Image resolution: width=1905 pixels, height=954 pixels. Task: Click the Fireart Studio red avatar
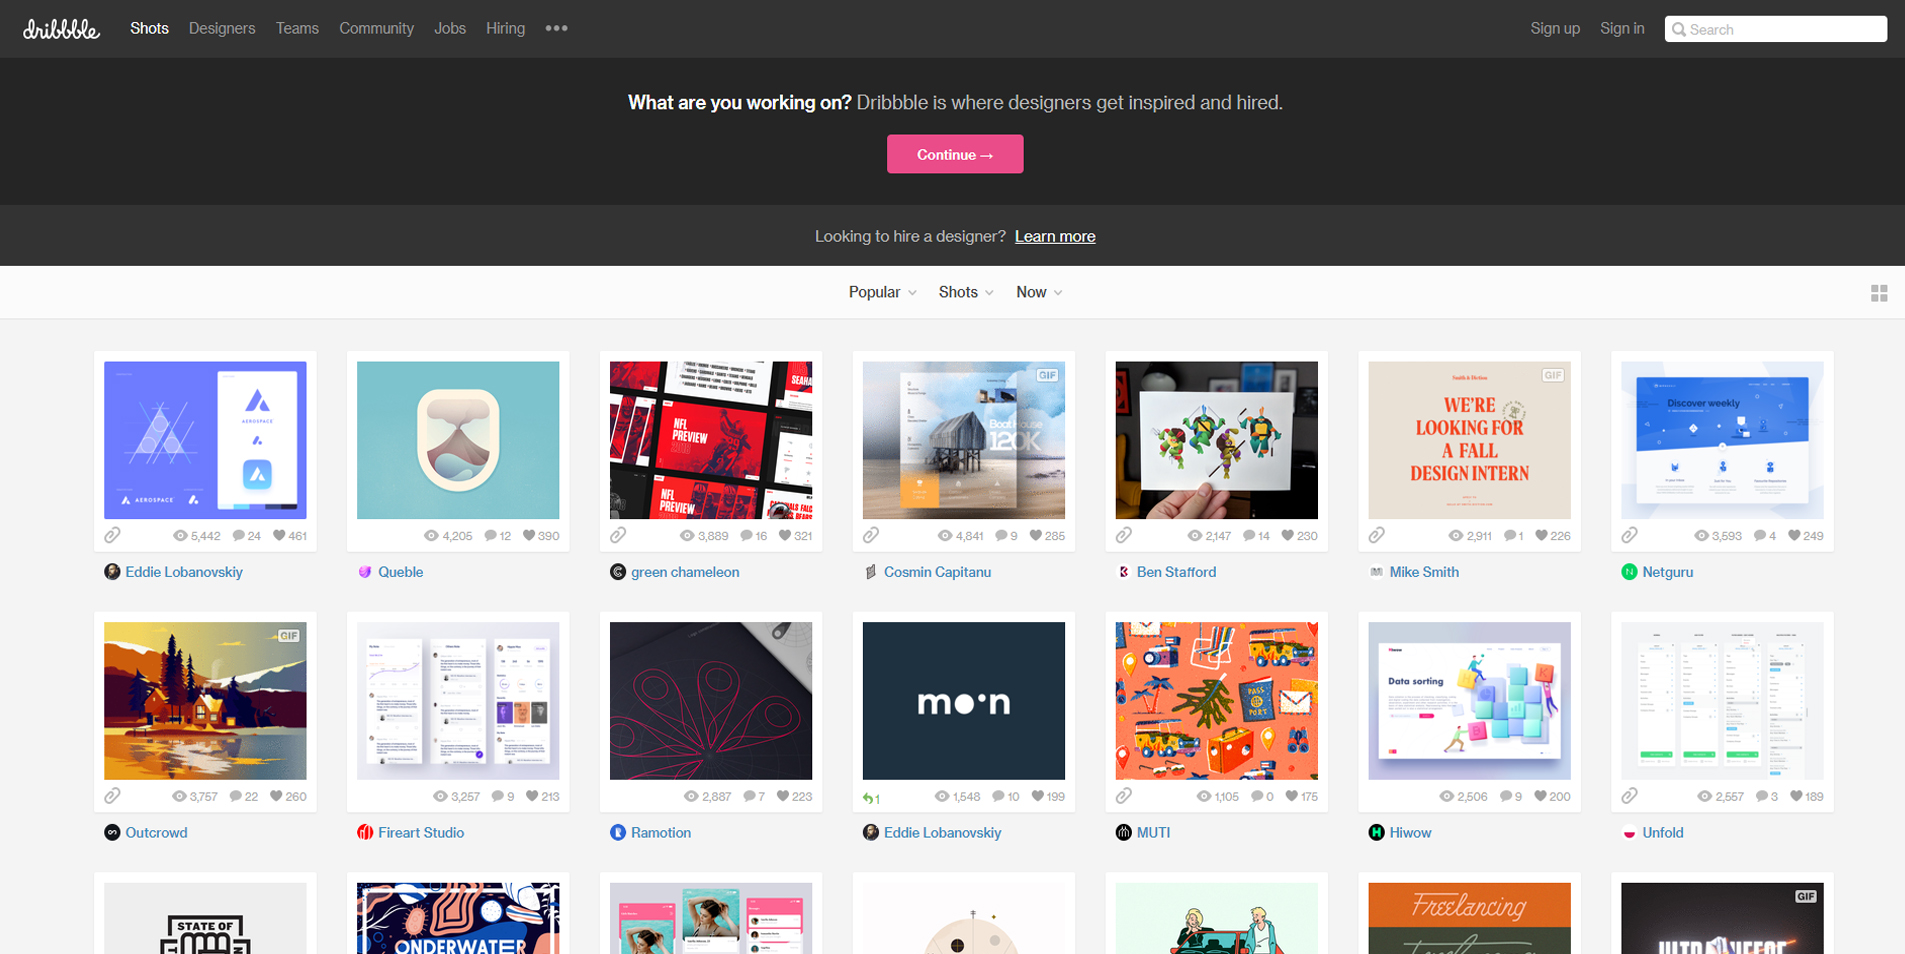coord(365,832)
